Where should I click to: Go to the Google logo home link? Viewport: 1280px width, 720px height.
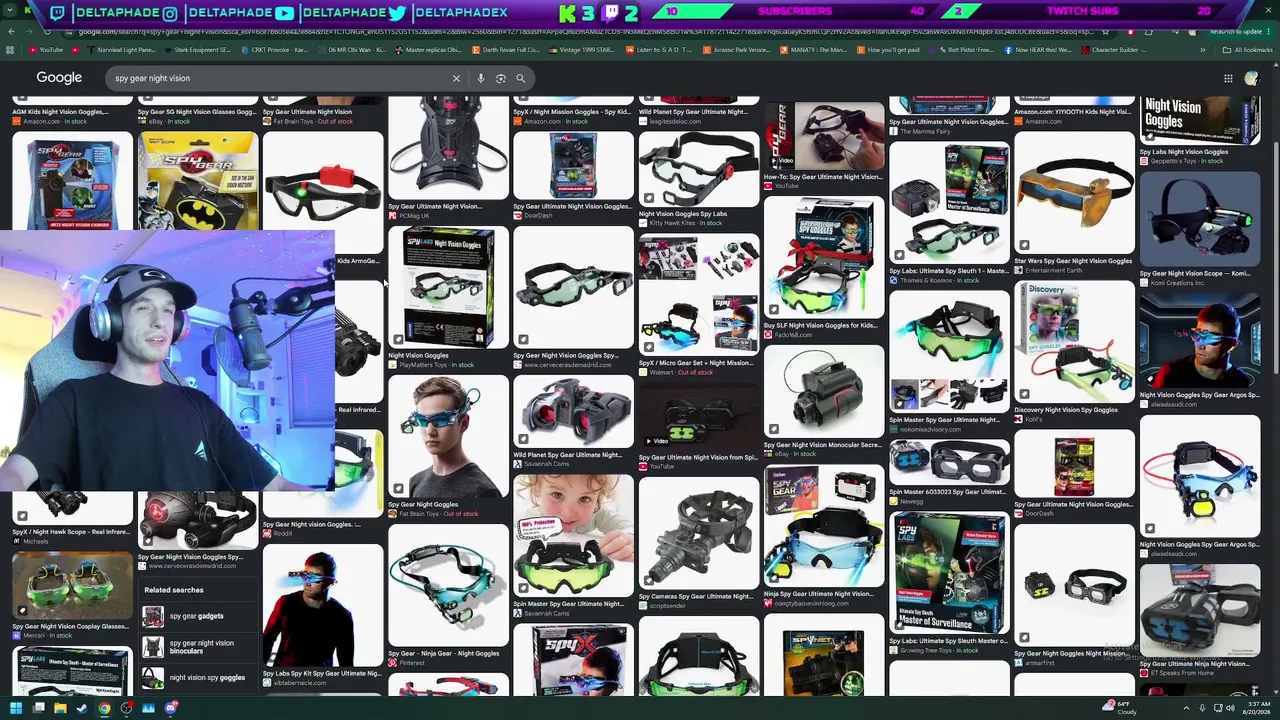point(59,78)
